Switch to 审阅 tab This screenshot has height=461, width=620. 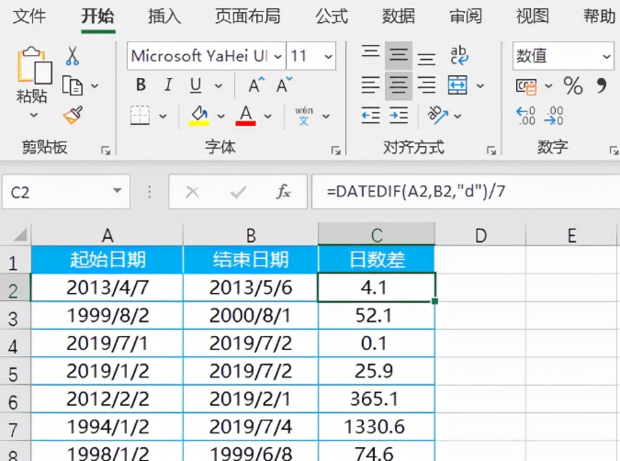[x=465, y=16]
